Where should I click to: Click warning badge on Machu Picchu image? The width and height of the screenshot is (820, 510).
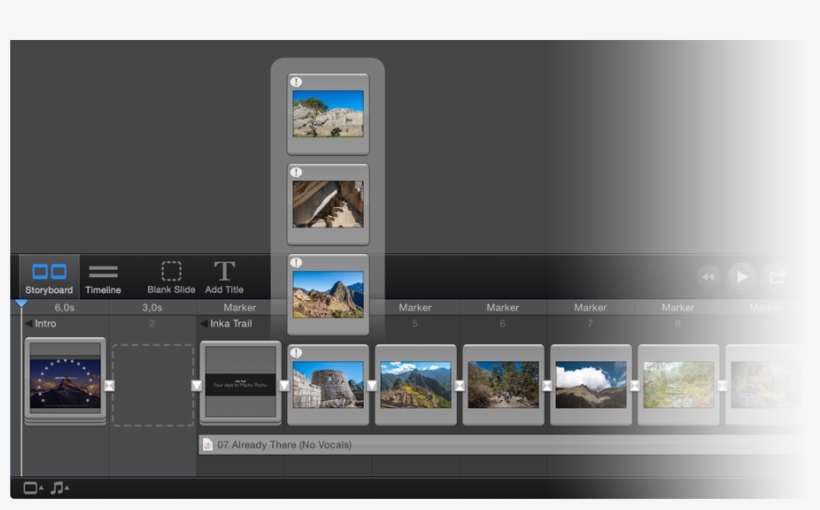[x=297, y=263]
